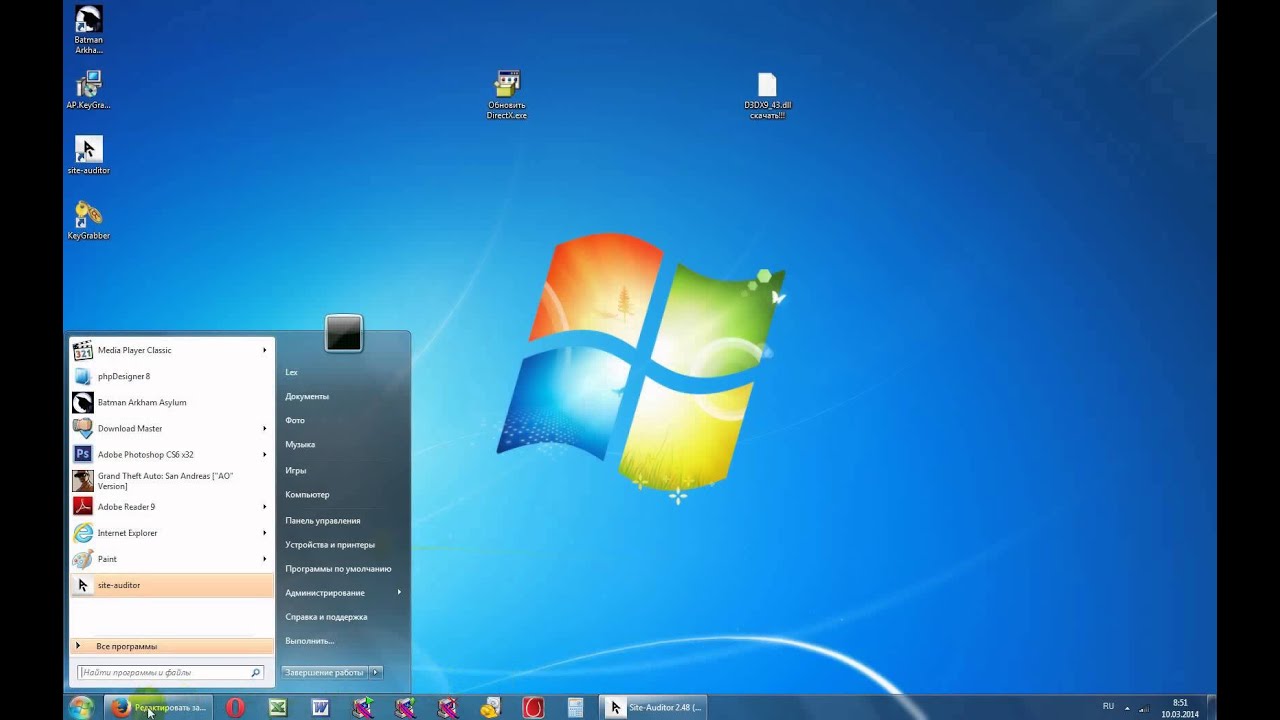Click the Завершение работы button
The image size is (1280, 720).
click(x=325, y=672)
